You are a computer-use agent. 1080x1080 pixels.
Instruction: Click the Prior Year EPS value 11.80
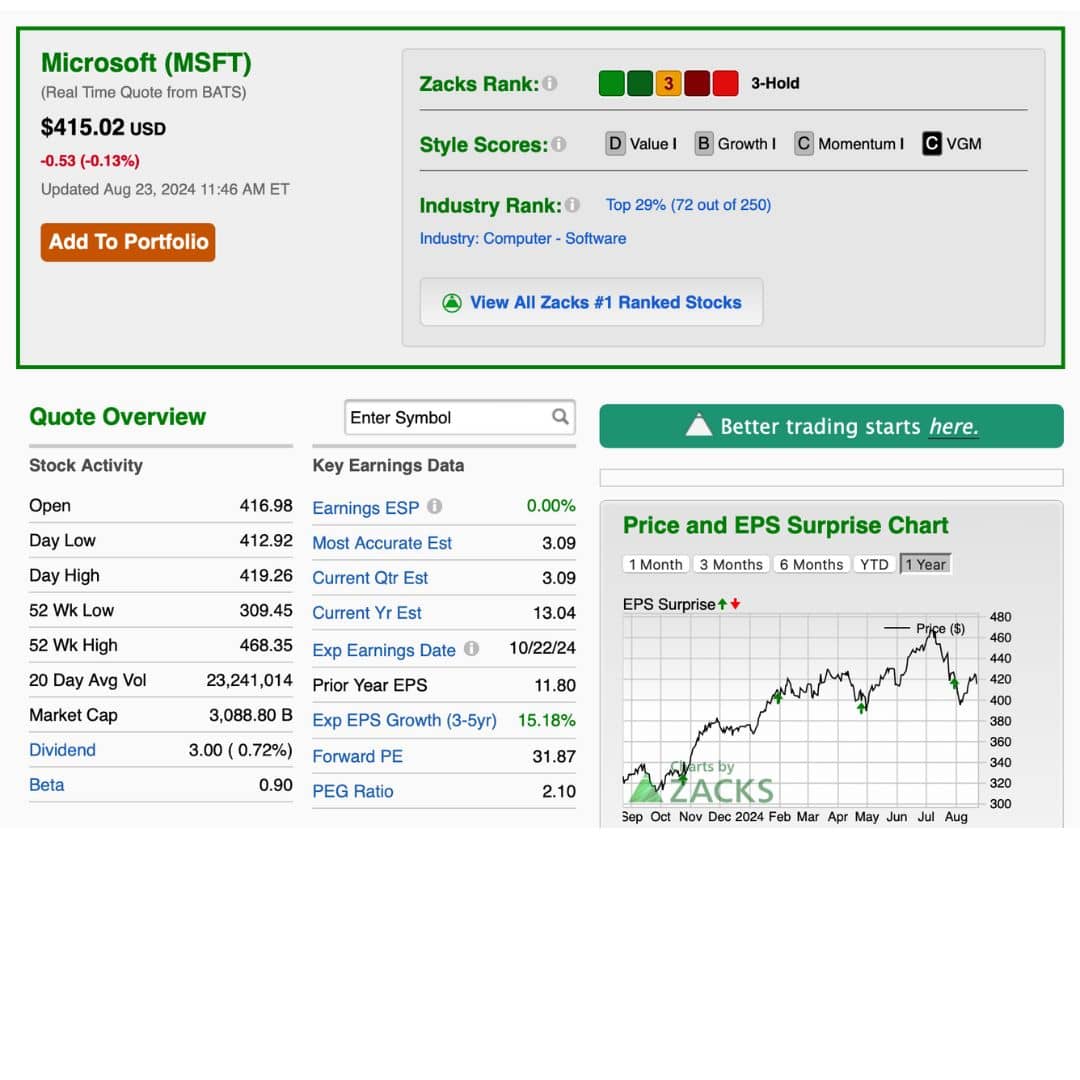[554, 685]
